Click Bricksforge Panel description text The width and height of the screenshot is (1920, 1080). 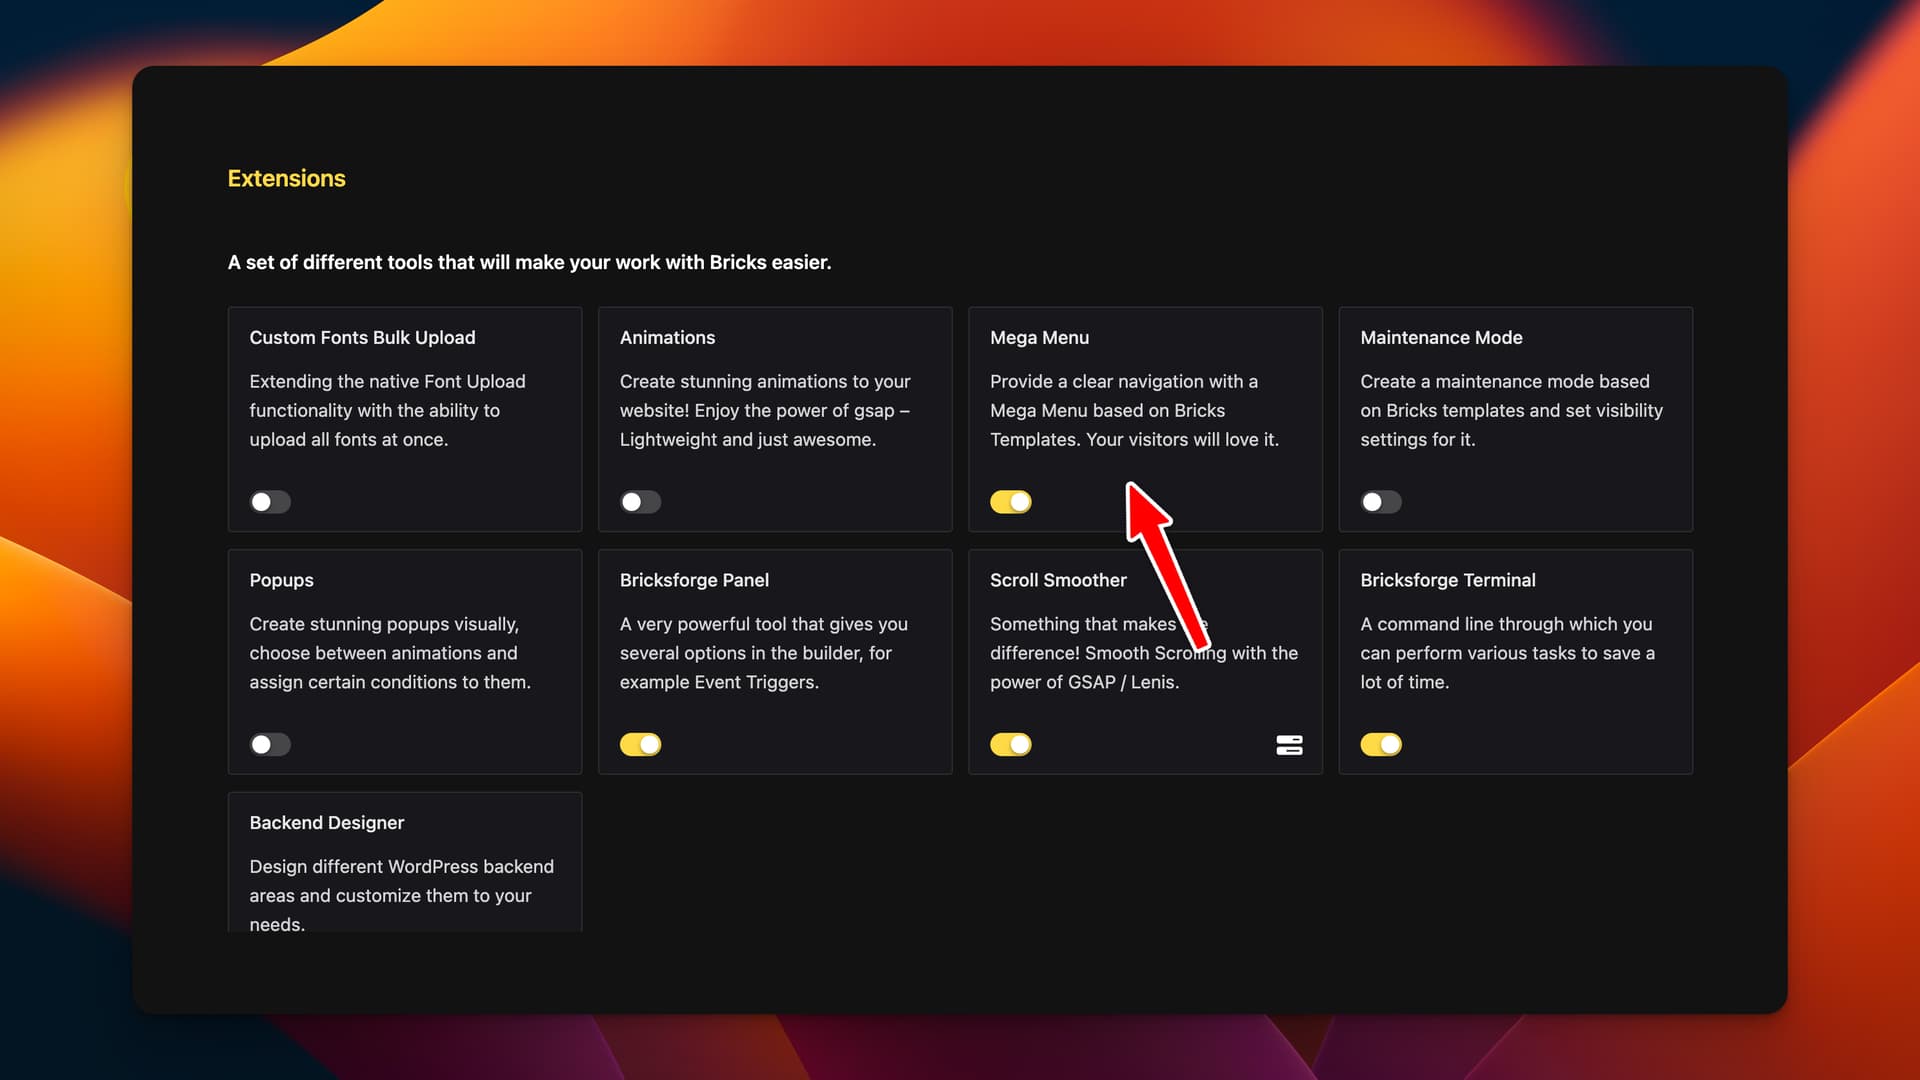tap(763, 653)
